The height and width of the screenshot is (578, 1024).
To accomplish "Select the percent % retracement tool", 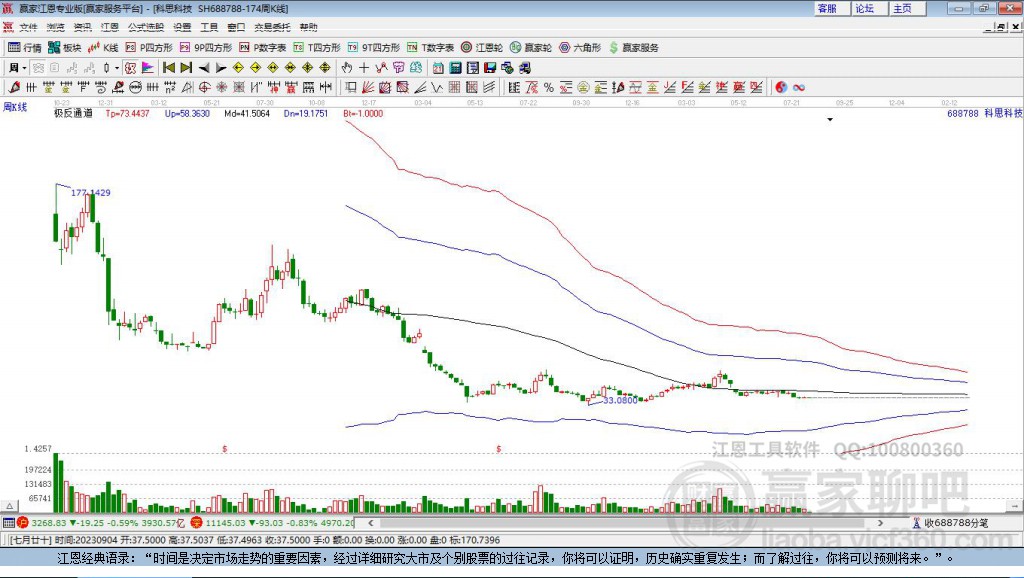I will pyautogui.click(x=549, y=88).
